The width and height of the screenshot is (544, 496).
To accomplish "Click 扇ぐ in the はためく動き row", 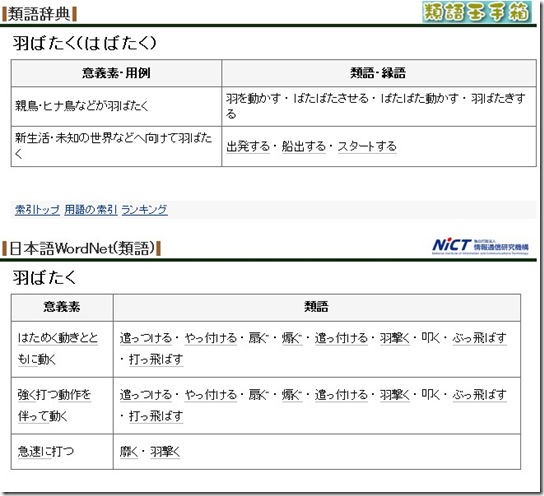I will 259,338.
